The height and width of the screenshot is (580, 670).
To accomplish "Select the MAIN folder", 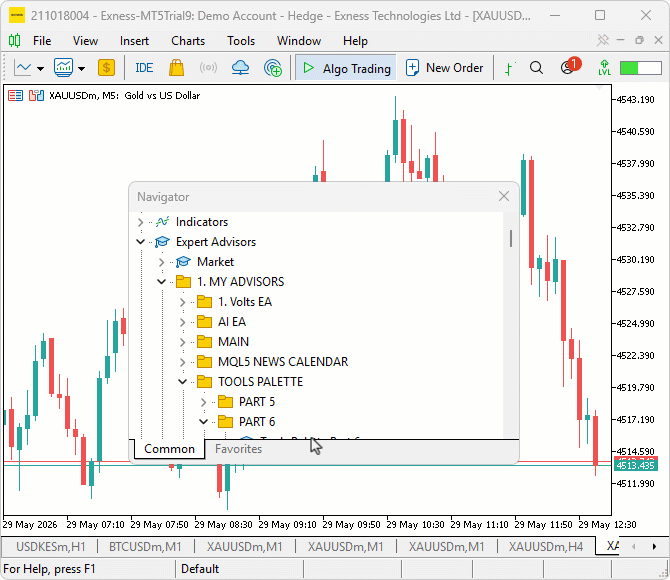I will pyautogui.click(x=233, y=342).
